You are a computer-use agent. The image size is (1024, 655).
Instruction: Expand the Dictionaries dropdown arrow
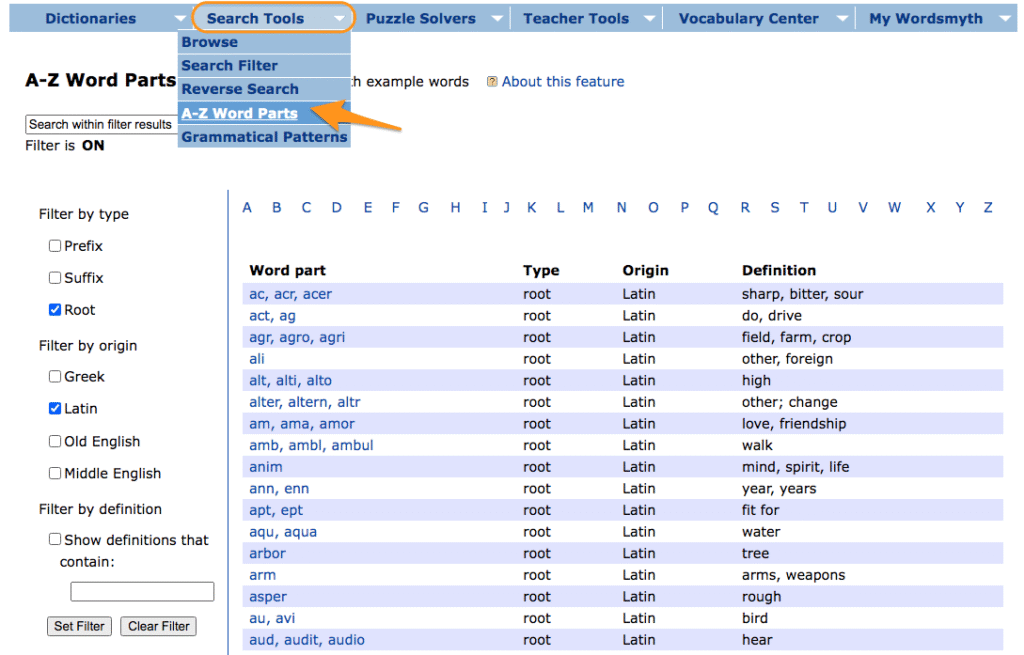pyautogui.click(x=179, y=18)
